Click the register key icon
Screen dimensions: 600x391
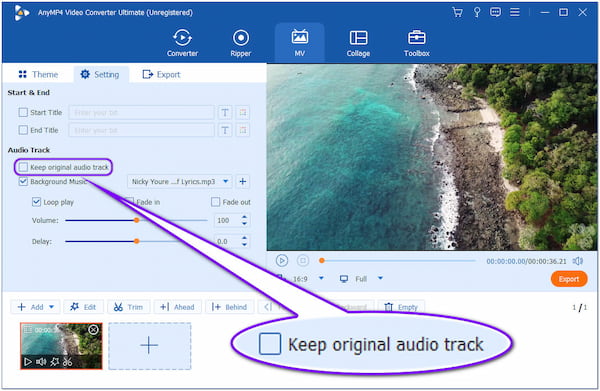(477, 12)
